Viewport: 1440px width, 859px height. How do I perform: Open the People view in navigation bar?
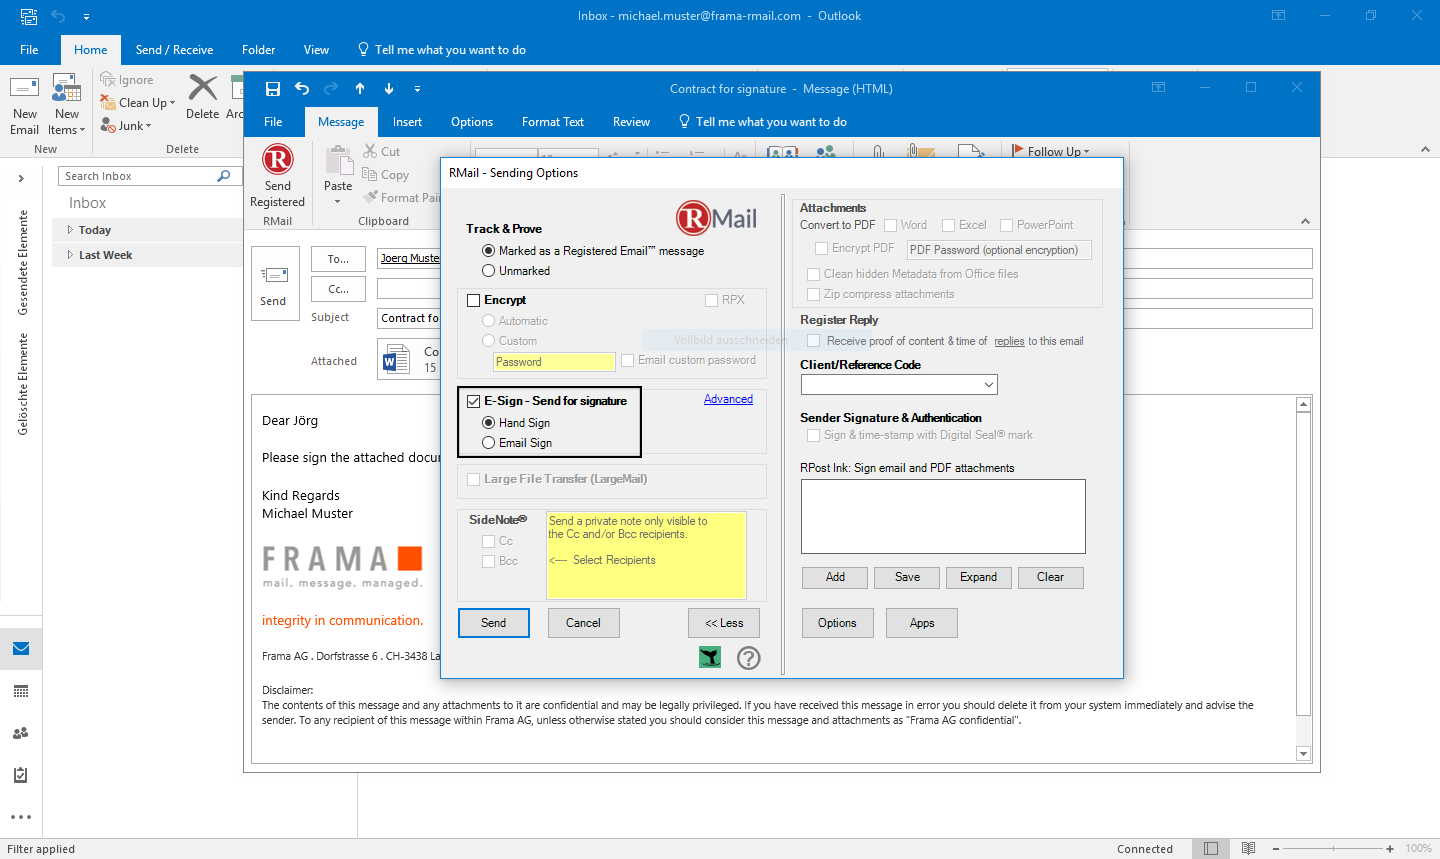click(x=21, y=733)
